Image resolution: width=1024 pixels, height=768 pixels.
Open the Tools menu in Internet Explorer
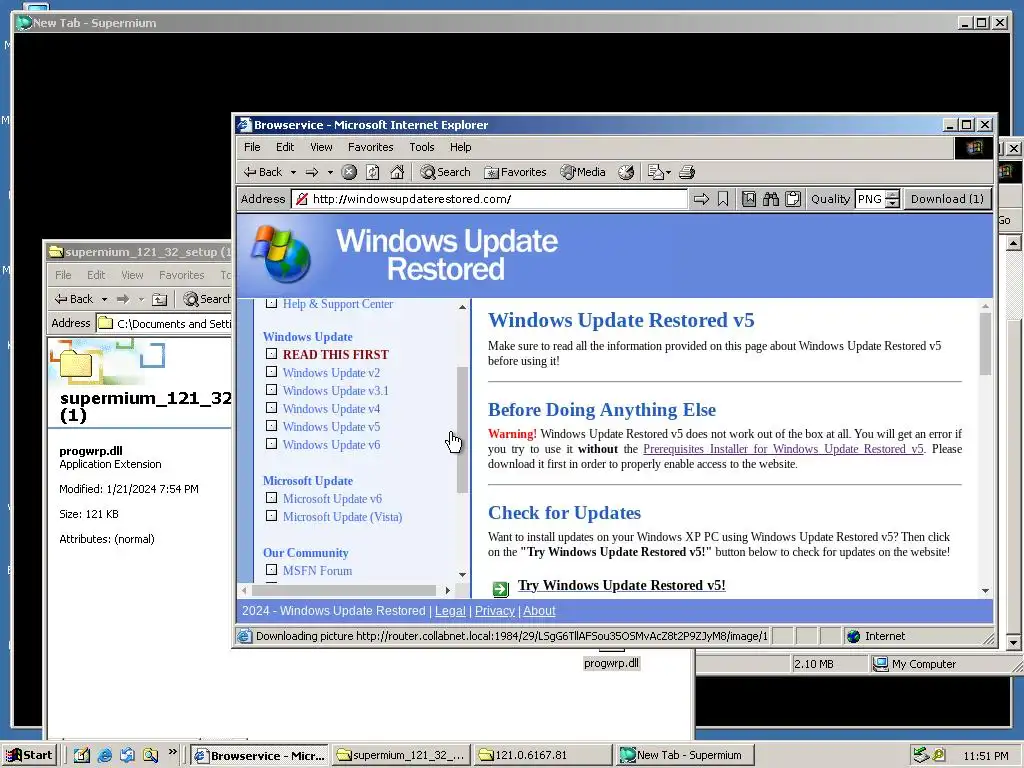point(421,147)
